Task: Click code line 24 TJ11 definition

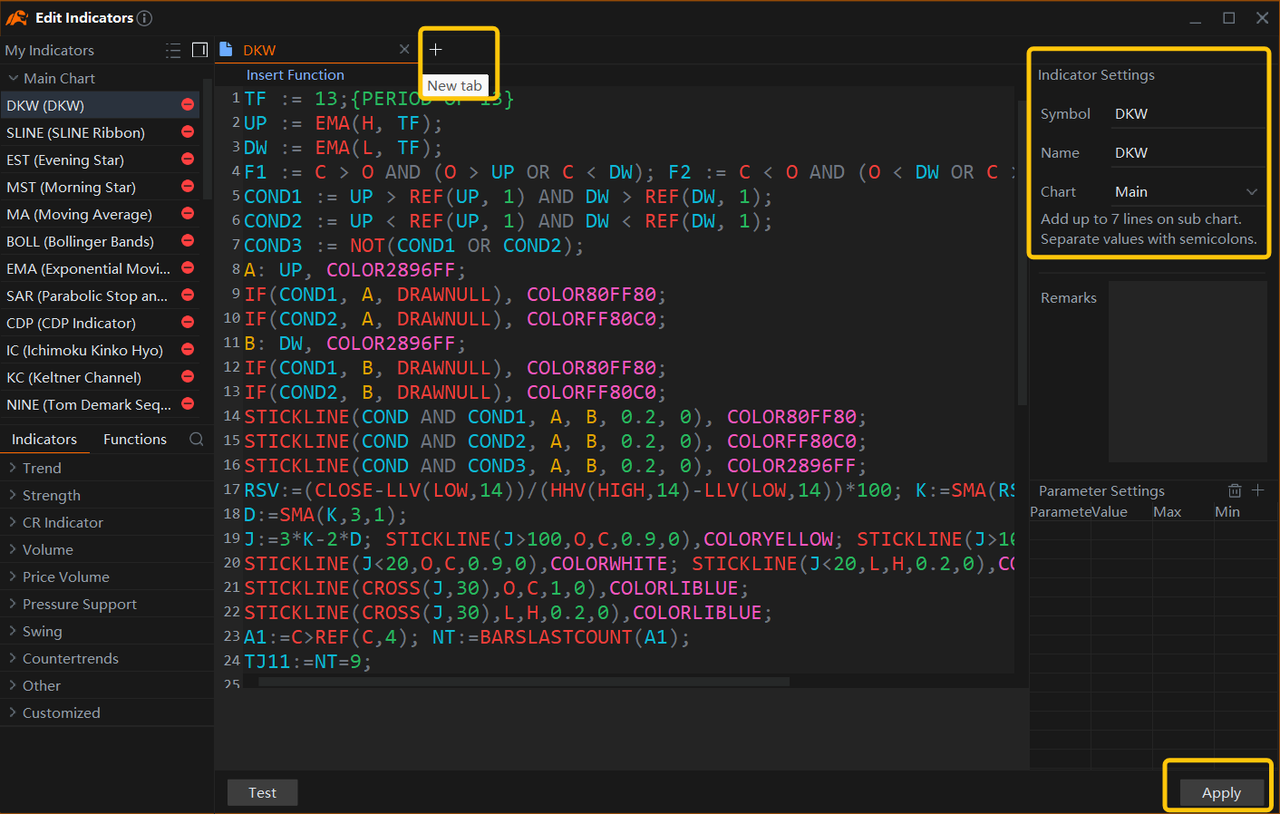Action: click(307, 661)
